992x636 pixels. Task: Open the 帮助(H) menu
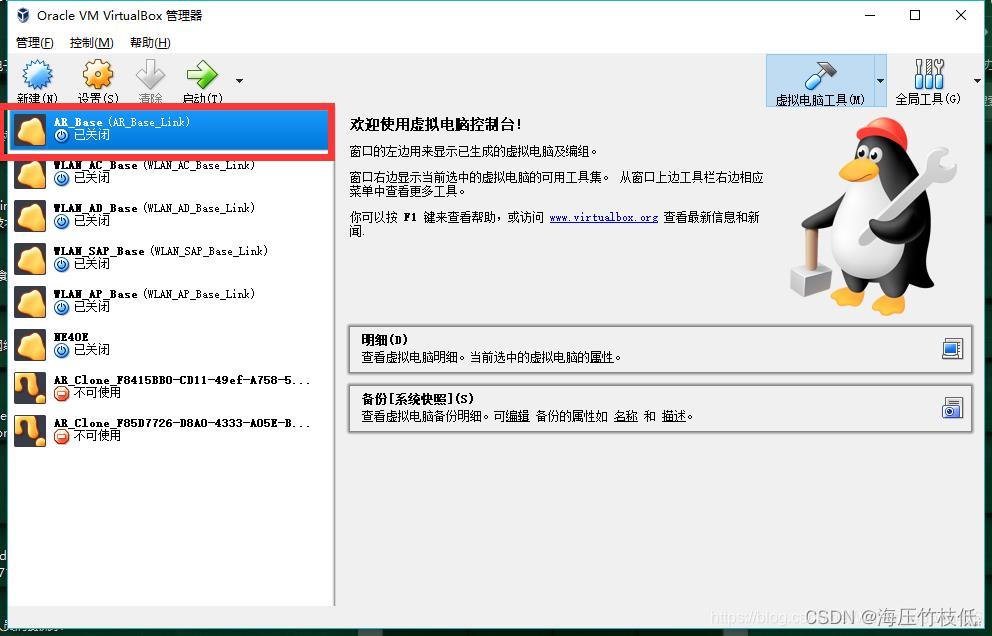(x=150, y=42)
